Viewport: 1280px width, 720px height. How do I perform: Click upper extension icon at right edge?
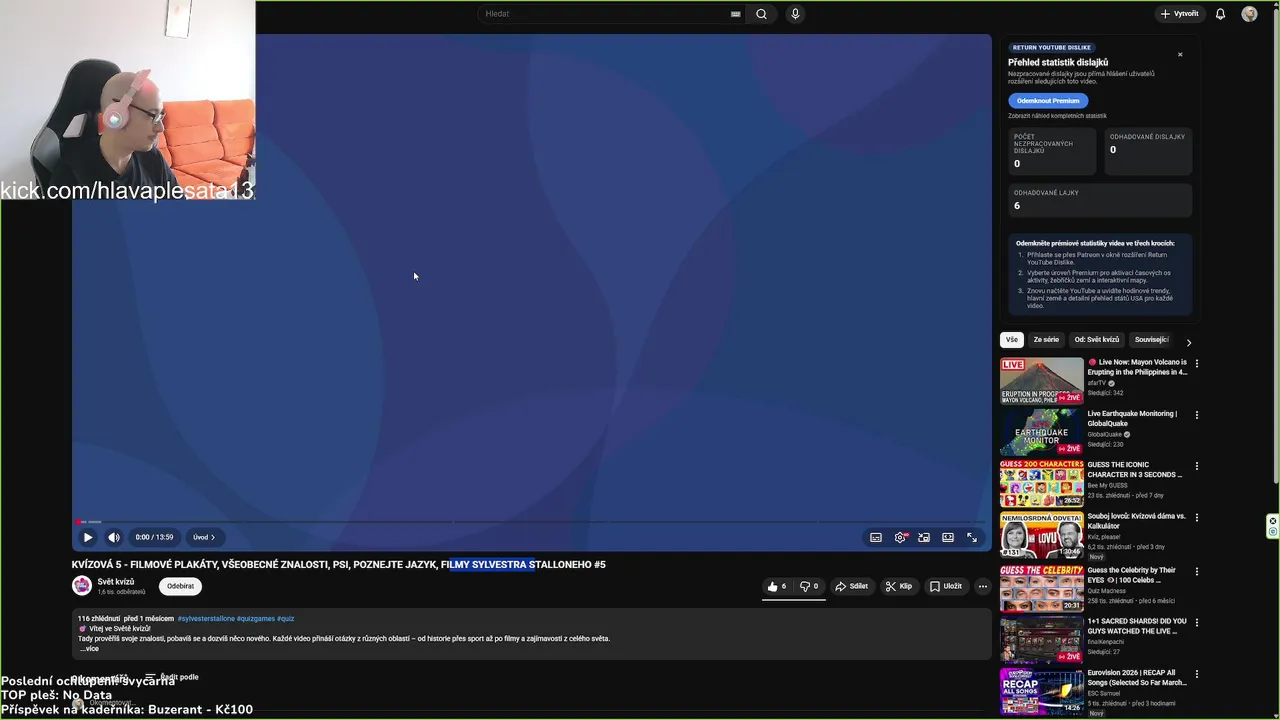point(1273,520)
